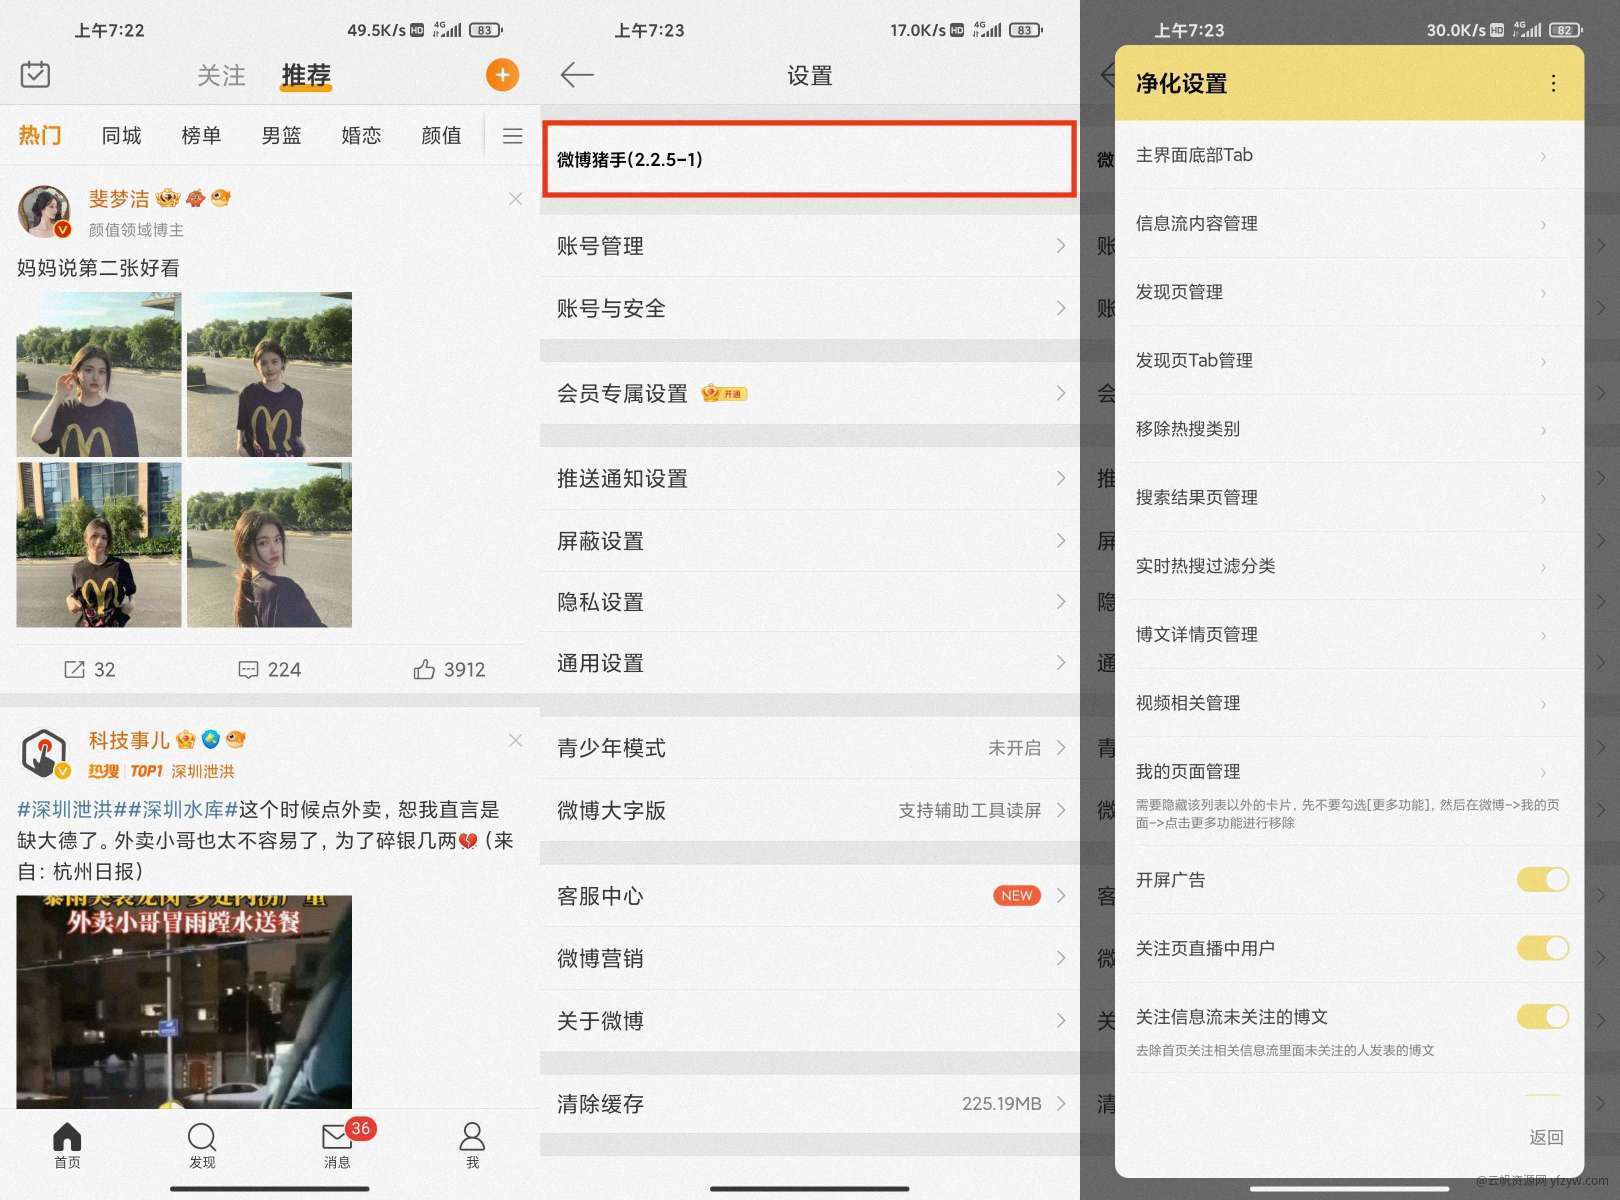Screen dimensions: 1620x1200
Task: Go to 首页 home tab icon
Action: 67,1145
